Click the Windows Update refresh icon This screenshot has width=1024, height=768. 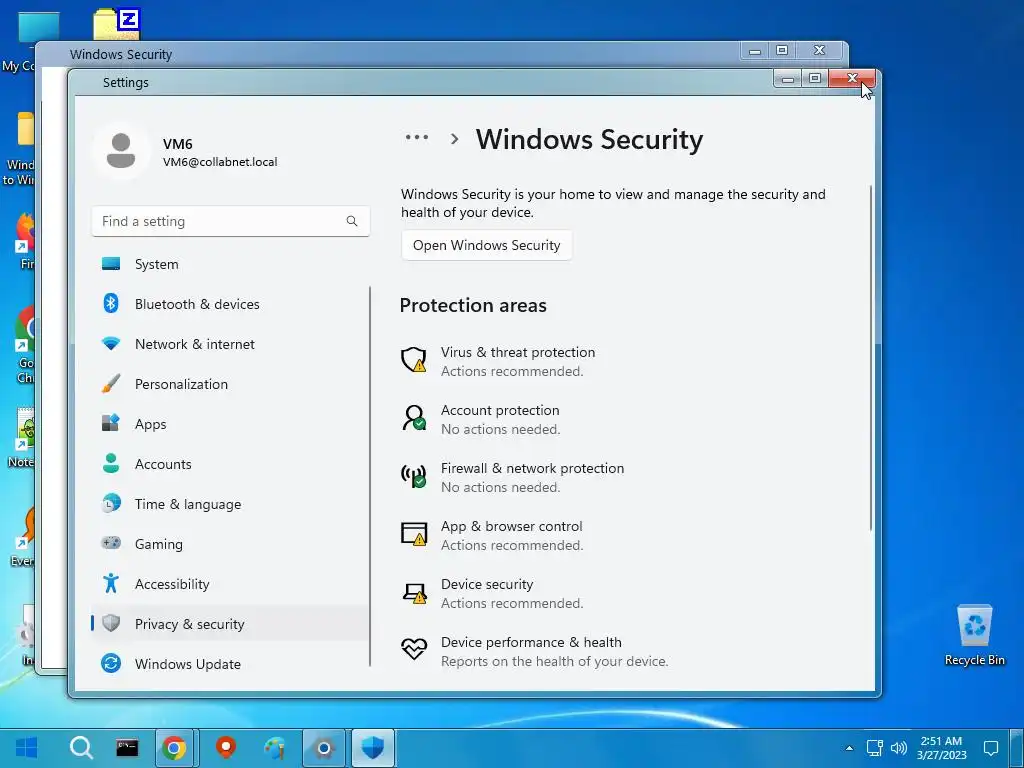tap(111, 663)
